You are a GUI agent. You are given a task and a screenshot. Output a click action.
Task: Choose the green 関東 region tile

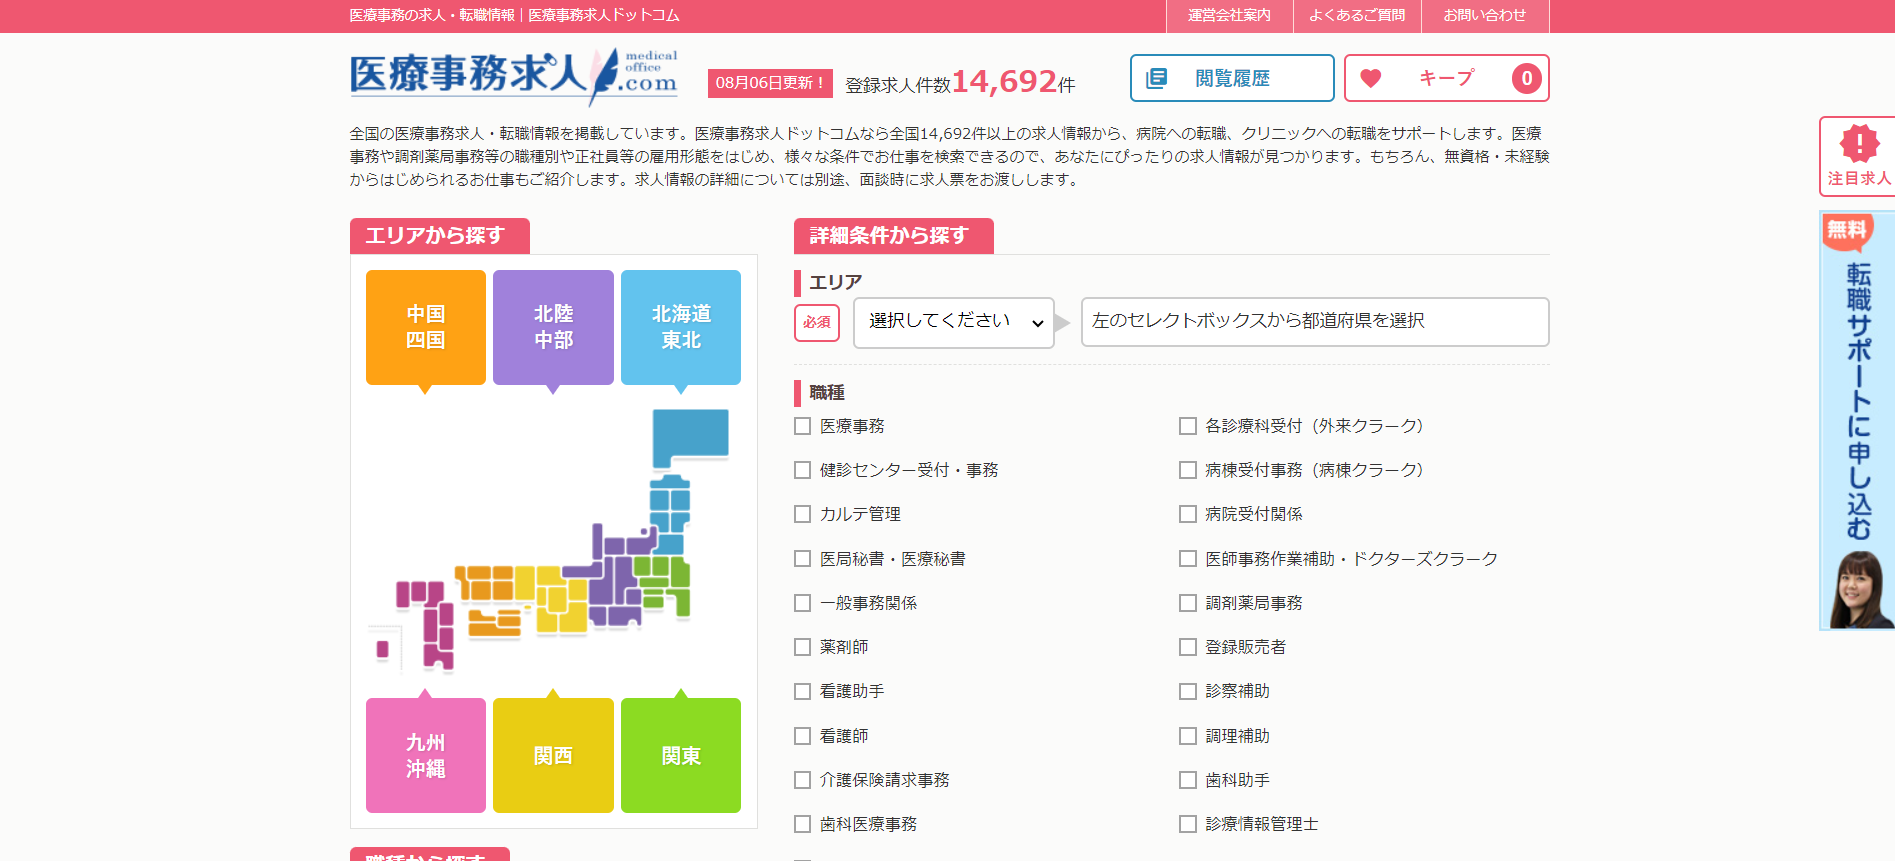[x=681, y=755]
